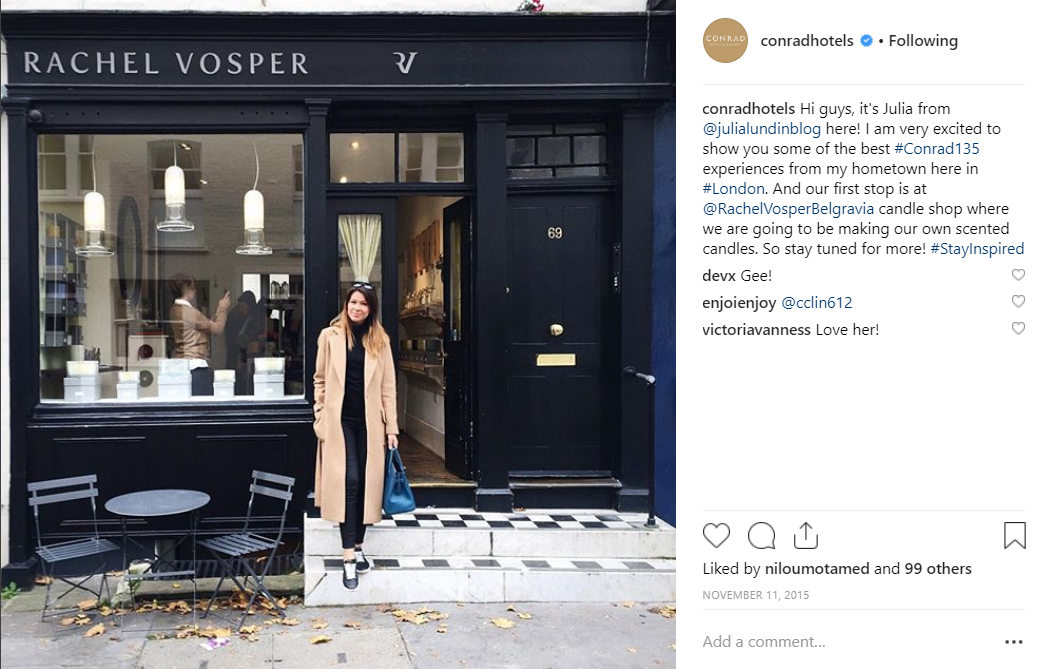1050x669 pixels.
Task: Share the post using the upload arrow icon
Action: point(806,535)
